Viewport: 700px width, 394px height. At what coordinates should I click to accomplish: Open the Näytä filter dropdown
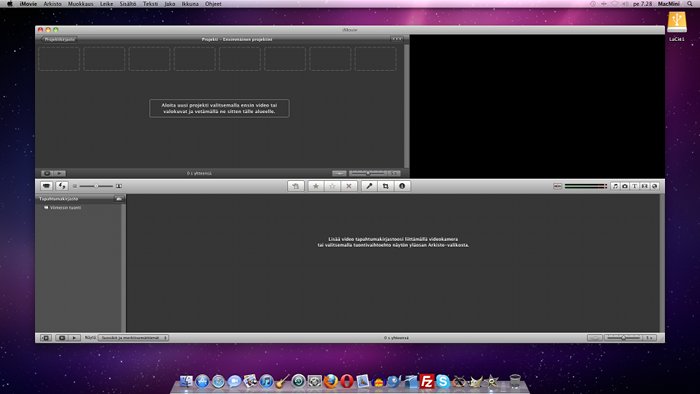click(133, 338)
